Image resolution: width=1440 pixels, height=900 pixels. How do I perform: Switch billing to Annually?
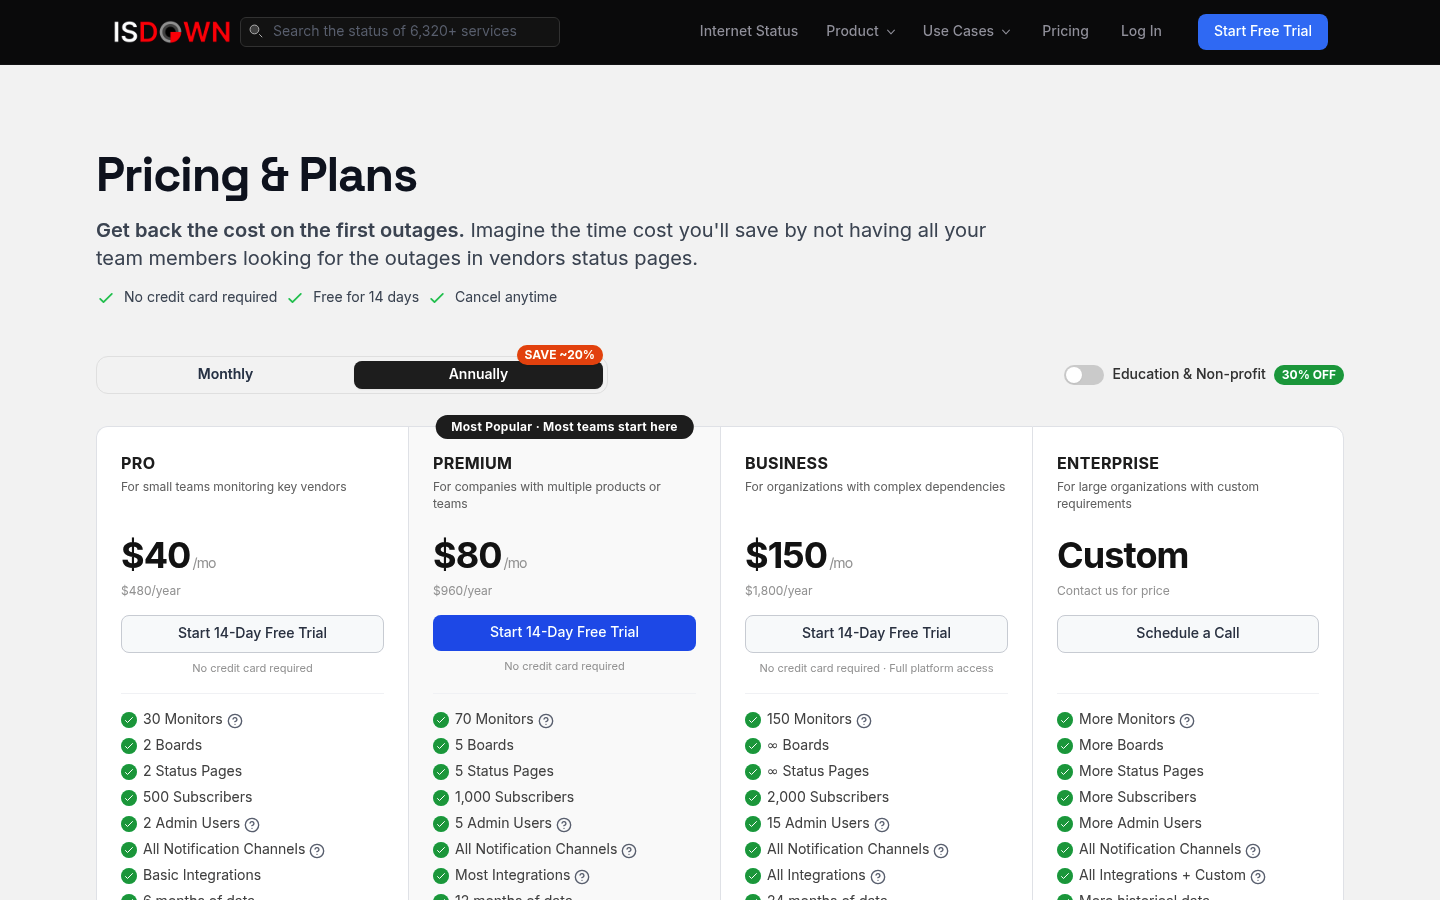coord(478,374)
